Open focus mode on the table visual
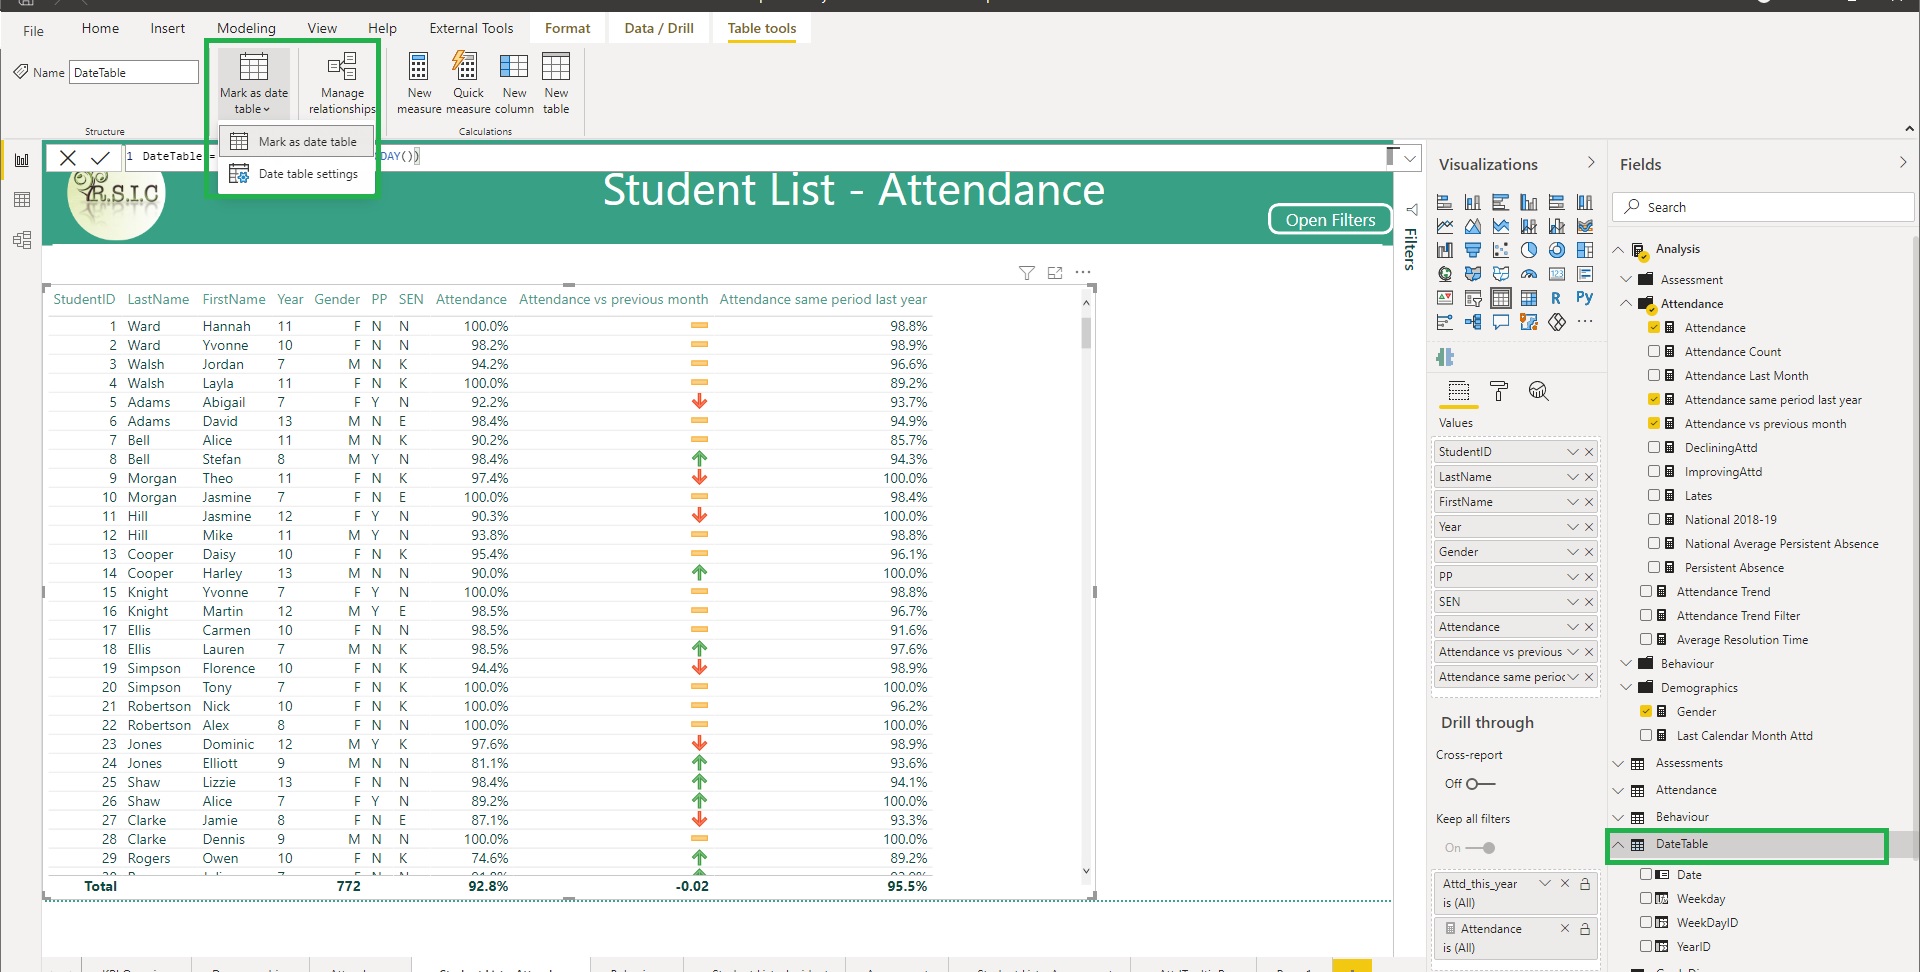1920x972 pixels. click(1055, 272)
